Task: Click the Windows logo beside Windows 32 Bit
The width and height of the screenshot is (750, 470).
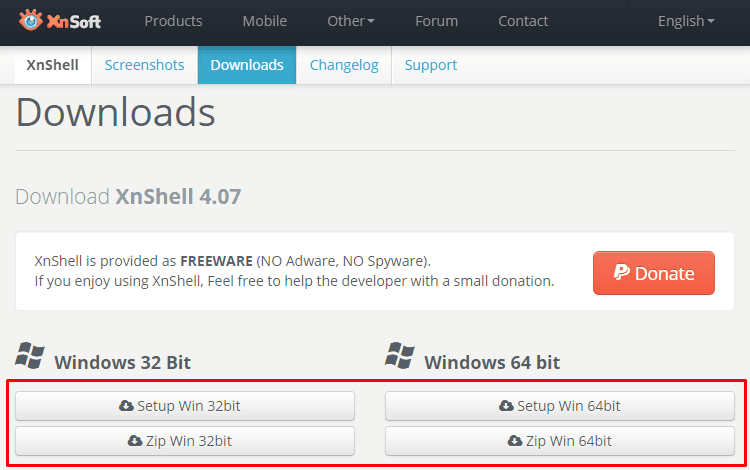Action: 30,355
